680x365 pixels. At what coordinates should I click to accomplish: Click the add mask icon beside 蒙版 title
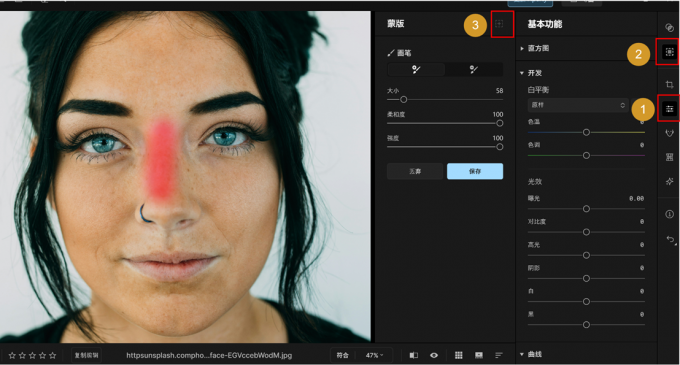click(499, 24)
